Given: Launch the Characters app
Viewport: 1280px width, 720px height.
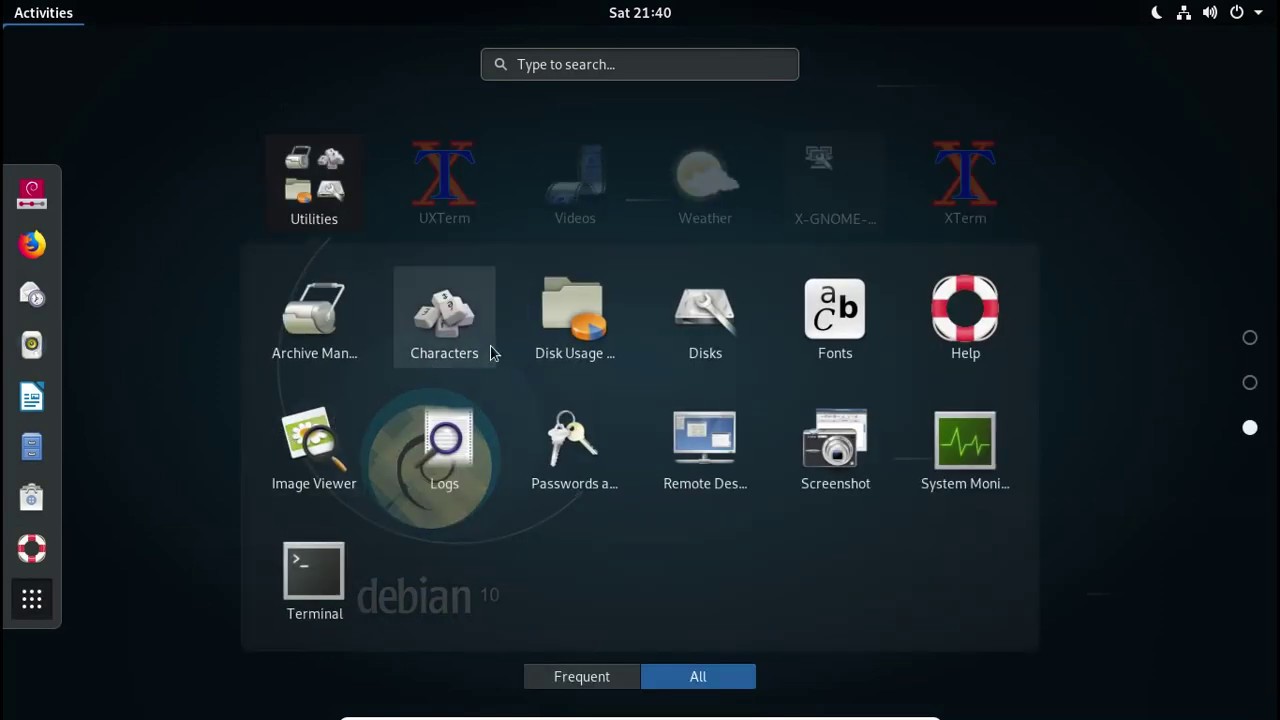Looking at the screenshot, I should pyautogui.click(x=444, y=319).
